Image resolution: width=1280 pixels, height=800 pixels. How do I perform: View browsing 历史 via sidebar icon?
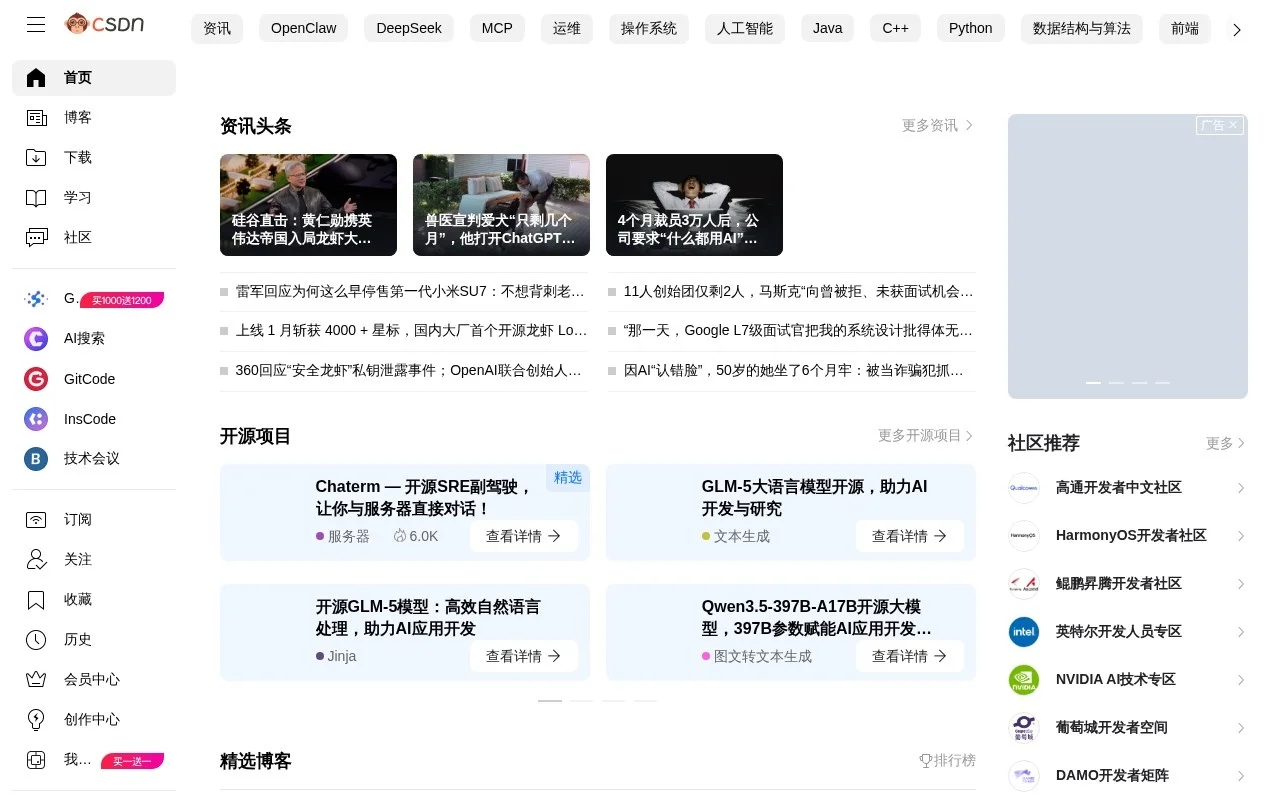[77, 639]
